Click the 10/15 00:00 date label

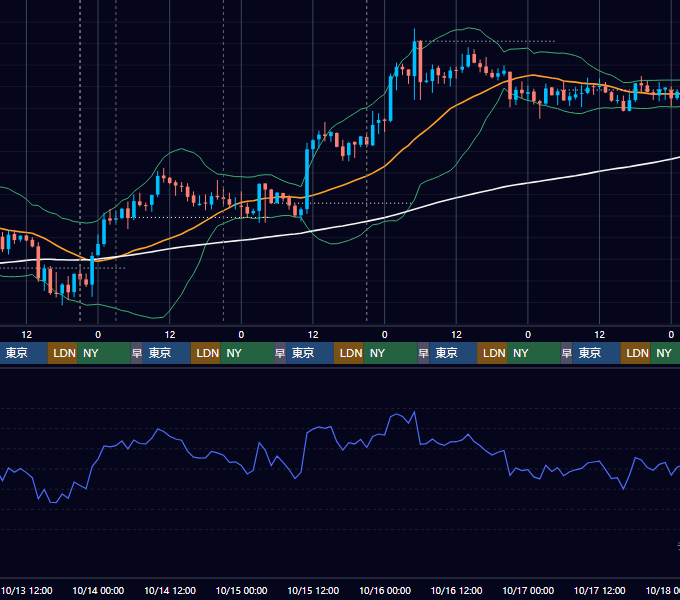(242, 590)
